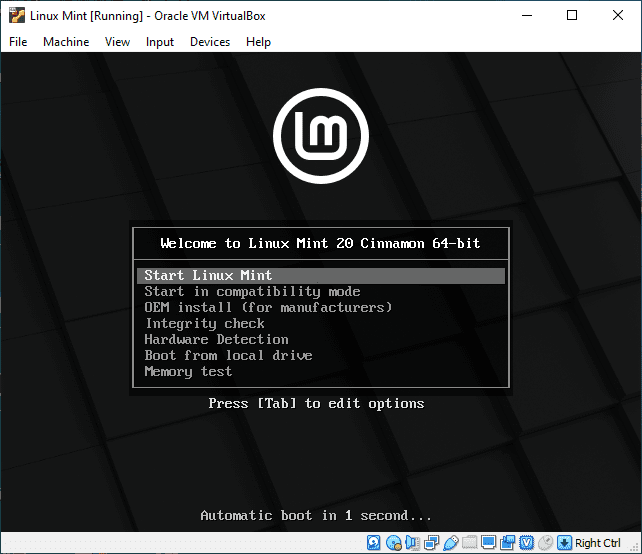Open the File menu
The width and height of the screenshot is (642, 554).
pos(18,42)
